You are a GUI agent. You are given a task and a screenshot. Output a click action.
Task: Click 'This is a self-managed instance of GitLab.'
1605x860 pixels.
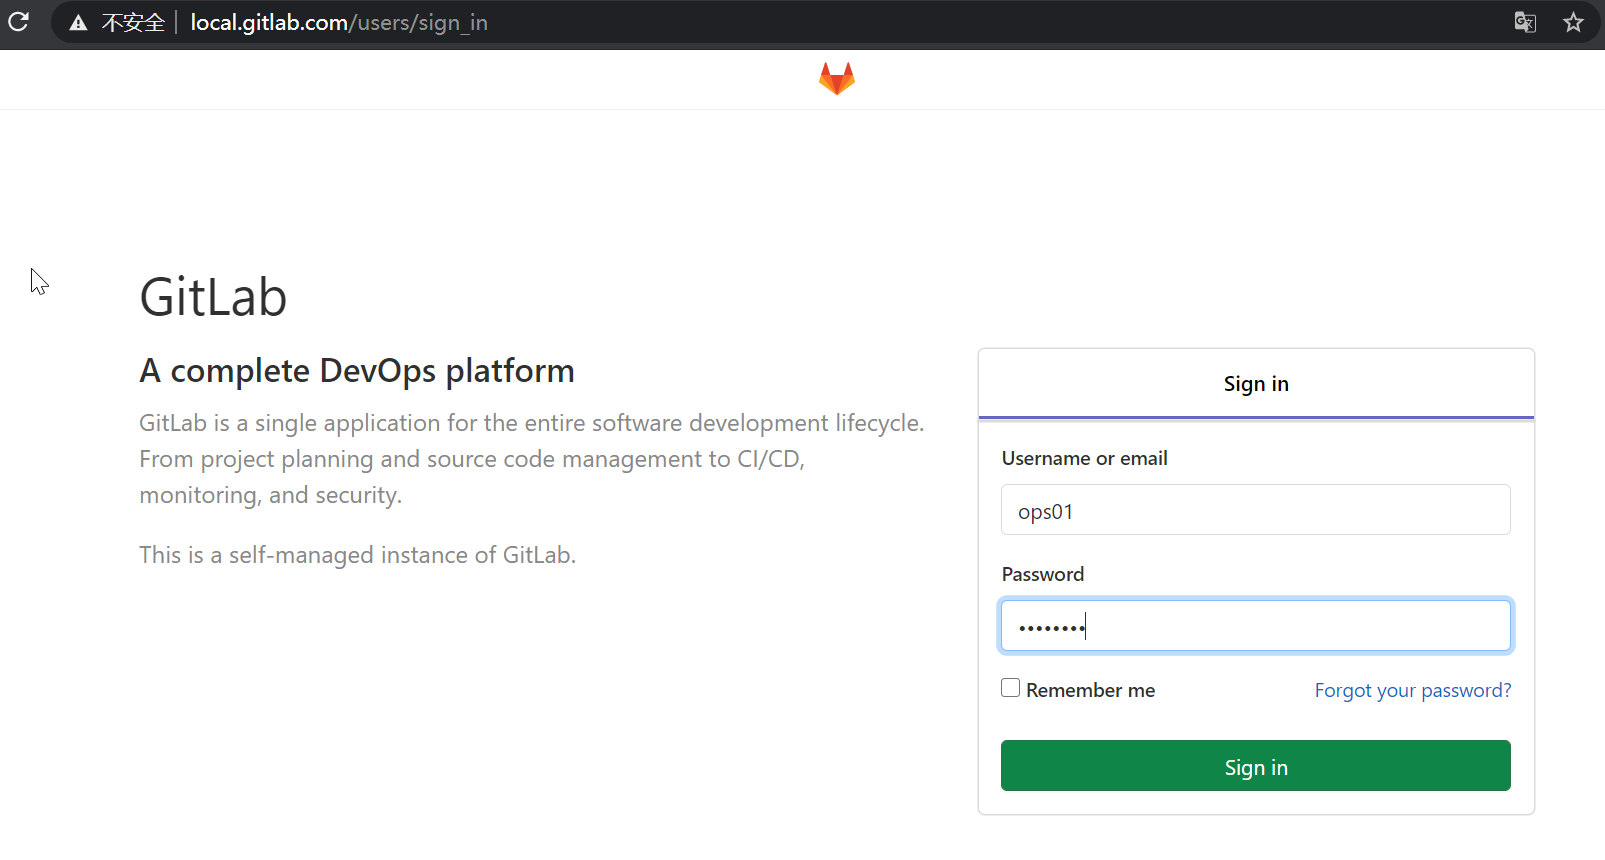[358, 555]
